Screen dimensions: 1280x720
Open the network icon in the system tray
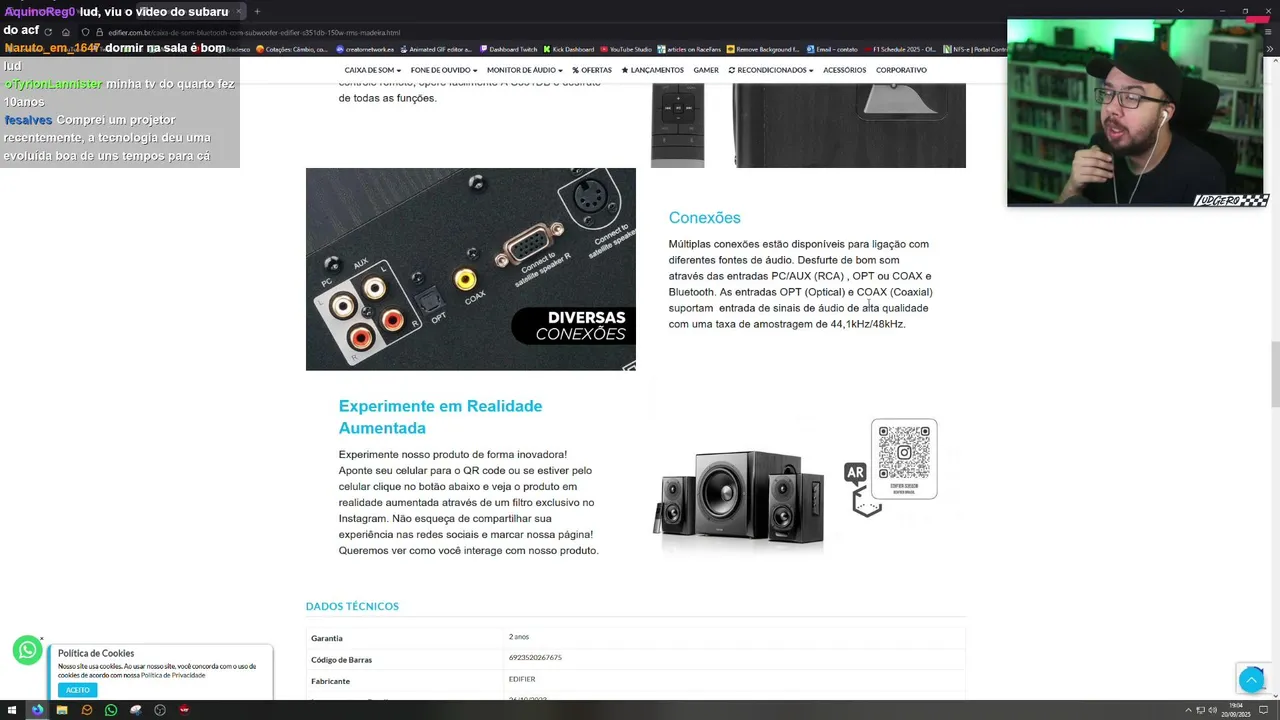[x=1200, y=710]
